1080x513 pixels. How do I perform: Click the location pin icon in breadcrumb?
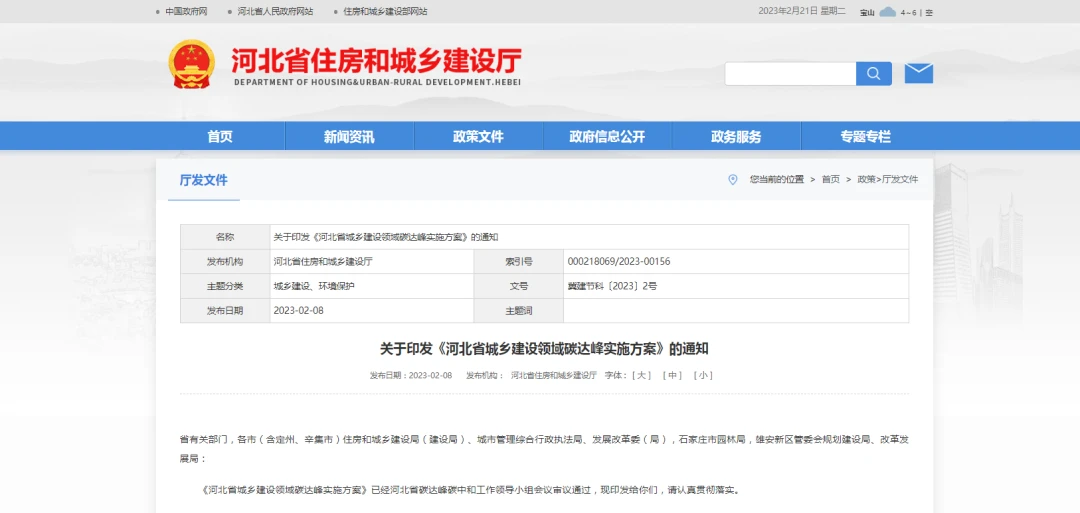pos(732,180)
